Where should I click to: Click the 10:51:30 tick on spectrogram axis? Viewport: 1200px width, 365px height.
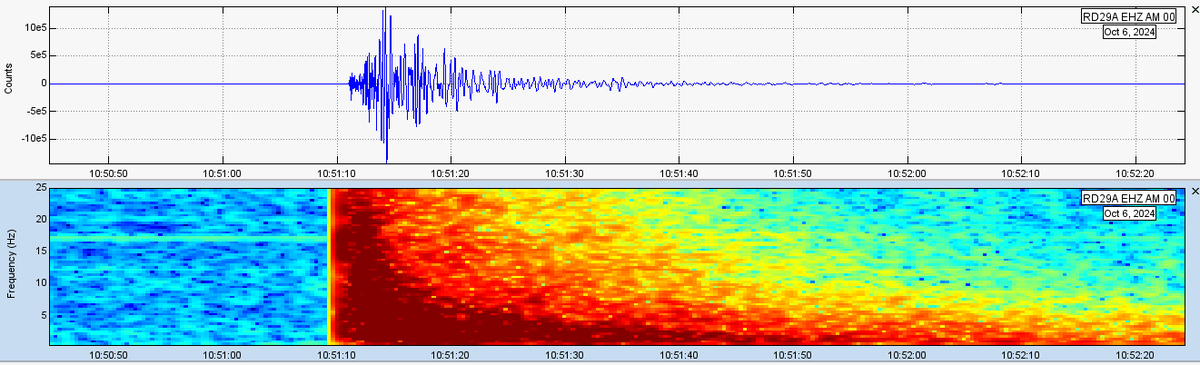565,355
